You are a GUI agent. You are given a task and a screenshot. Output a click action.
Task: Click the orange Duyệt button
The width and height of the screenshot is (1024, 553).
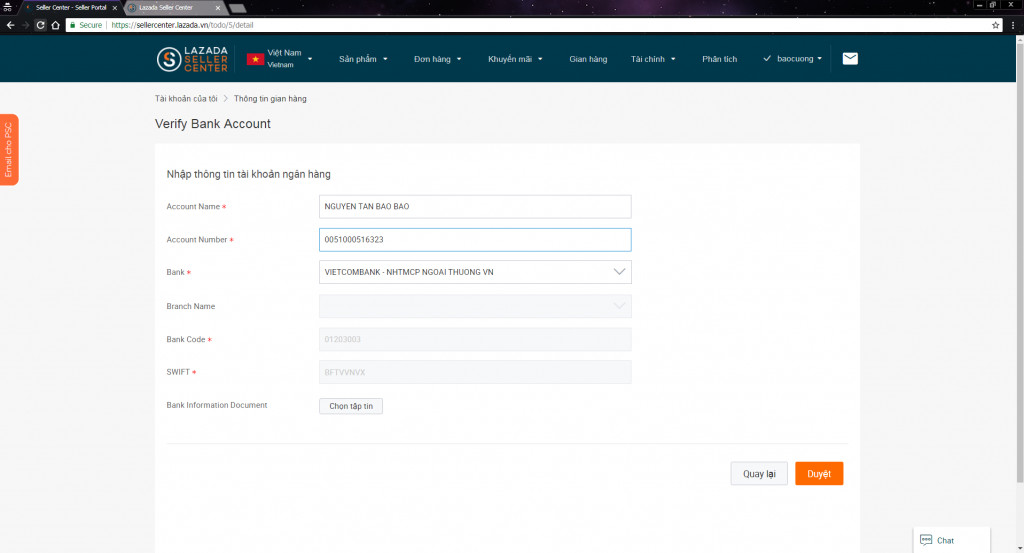tap(819, 474)
